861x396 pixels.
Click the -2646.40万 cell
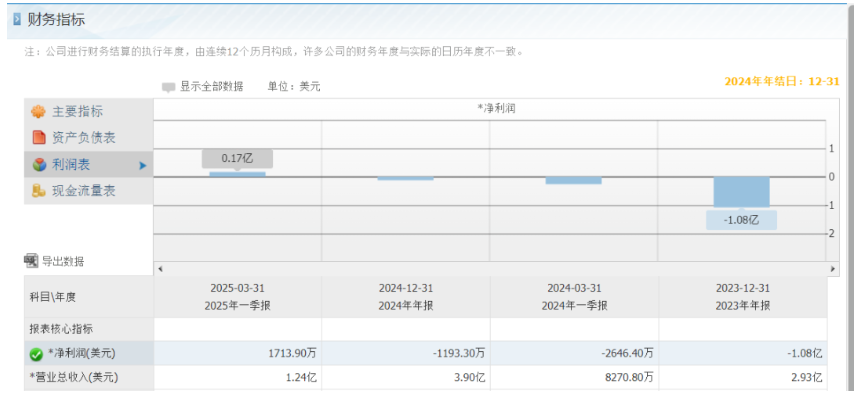pyautogui.click(x=574, y=354)
